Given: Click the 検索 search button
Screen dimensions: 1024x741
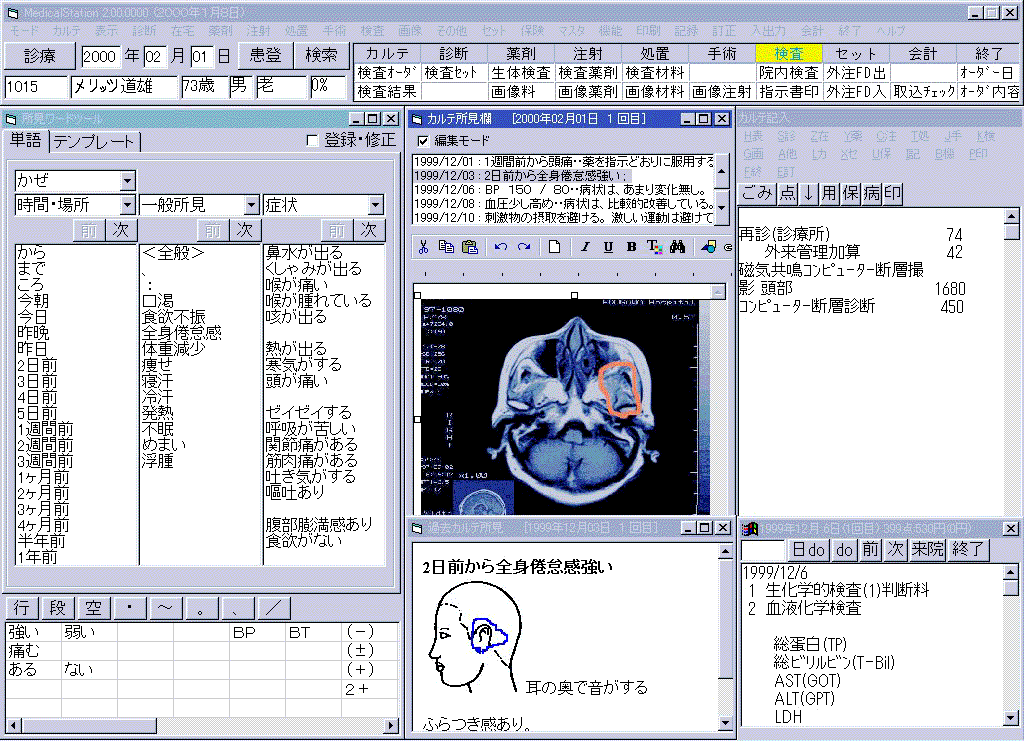Looking at the screenshot, I should 321,55.
